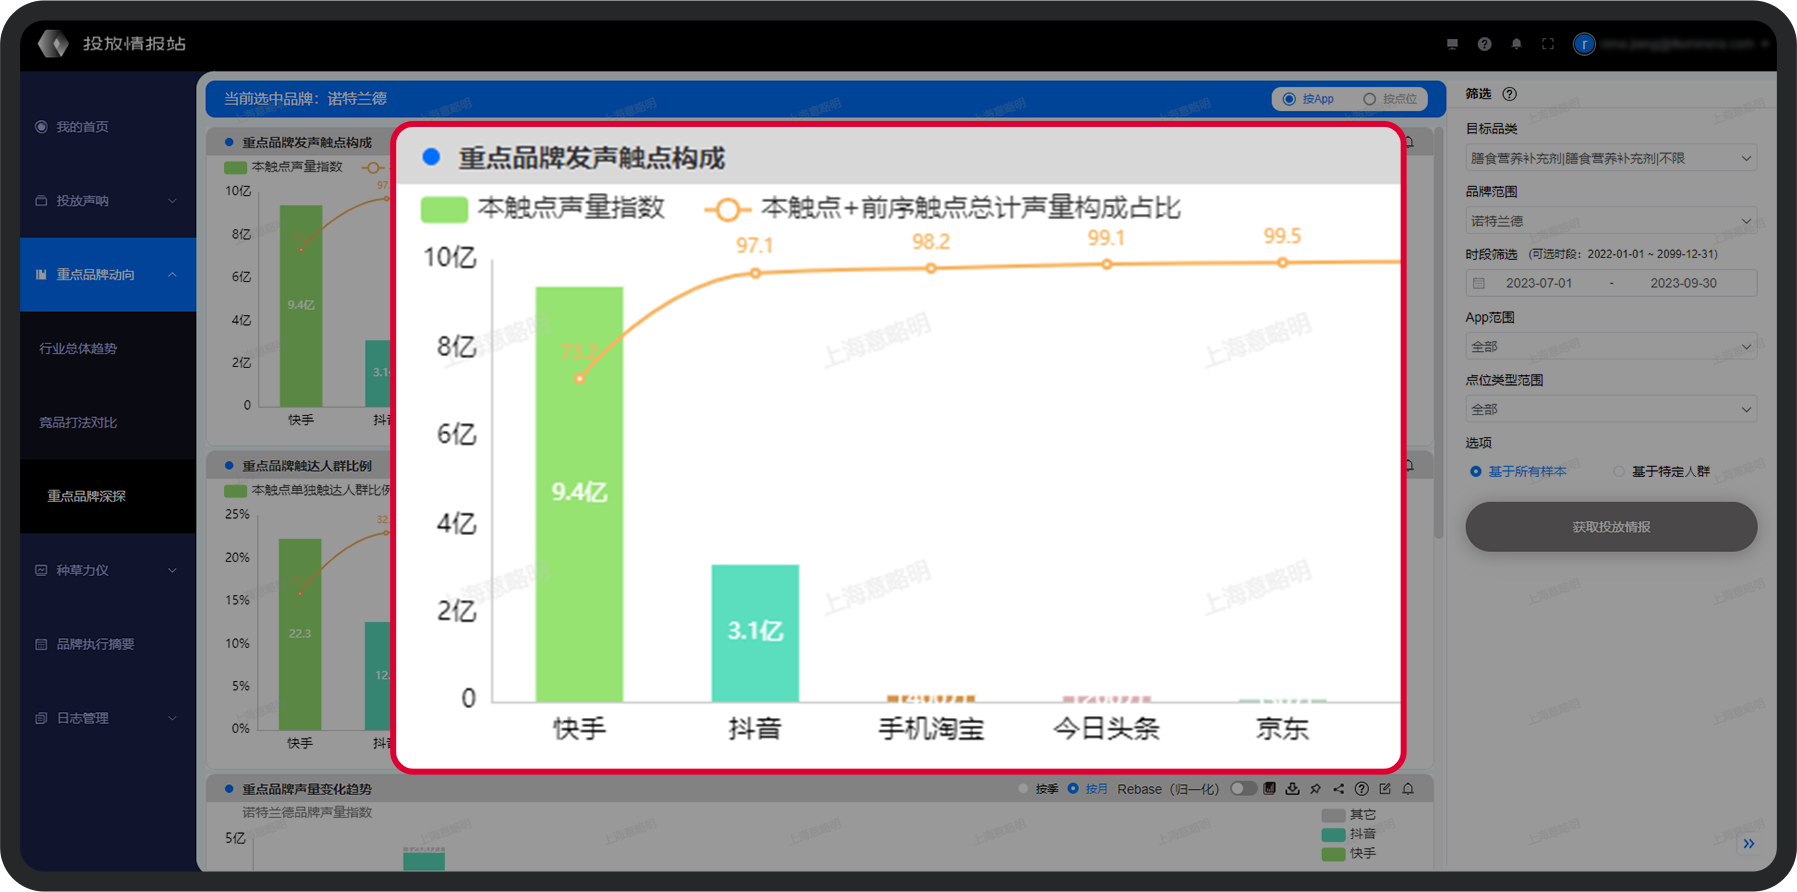Image resolution: width=1797 pixels, height=892 pixels.
Task: Click the 我的首页 sidebar icon
Action: [41, 127]
